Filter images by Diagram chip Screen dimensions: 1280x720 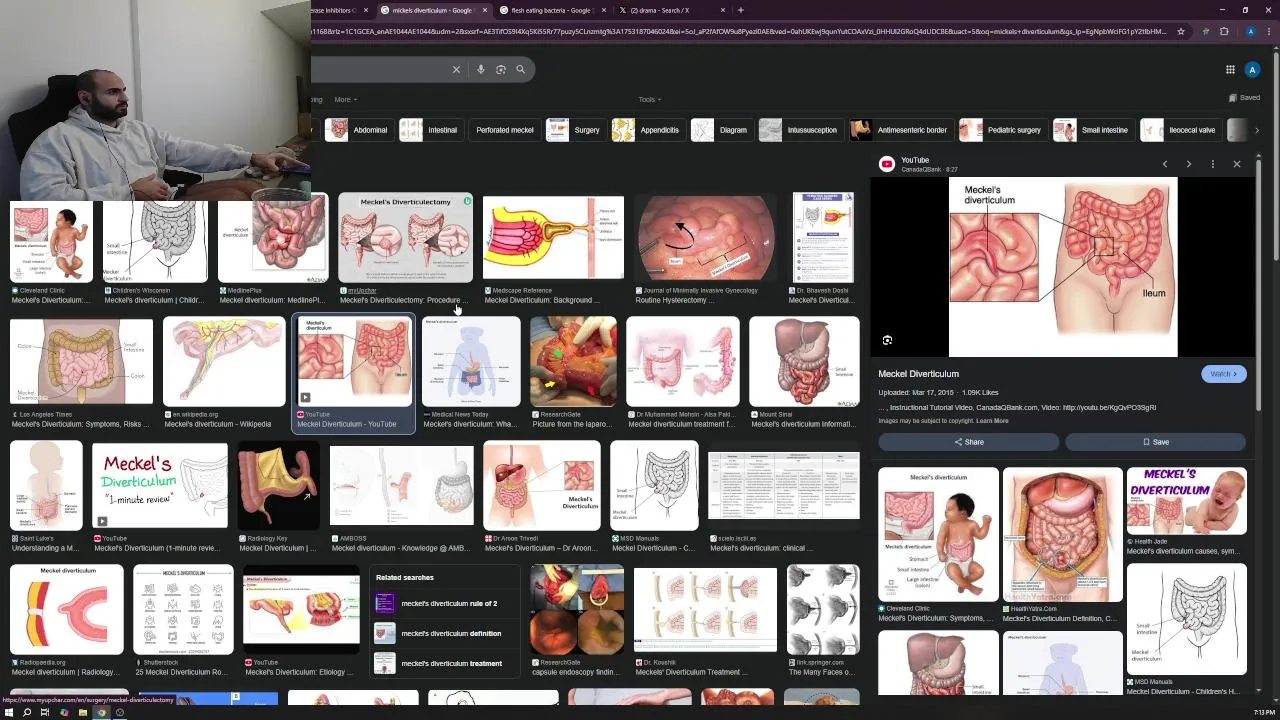(x=721, y=130)
